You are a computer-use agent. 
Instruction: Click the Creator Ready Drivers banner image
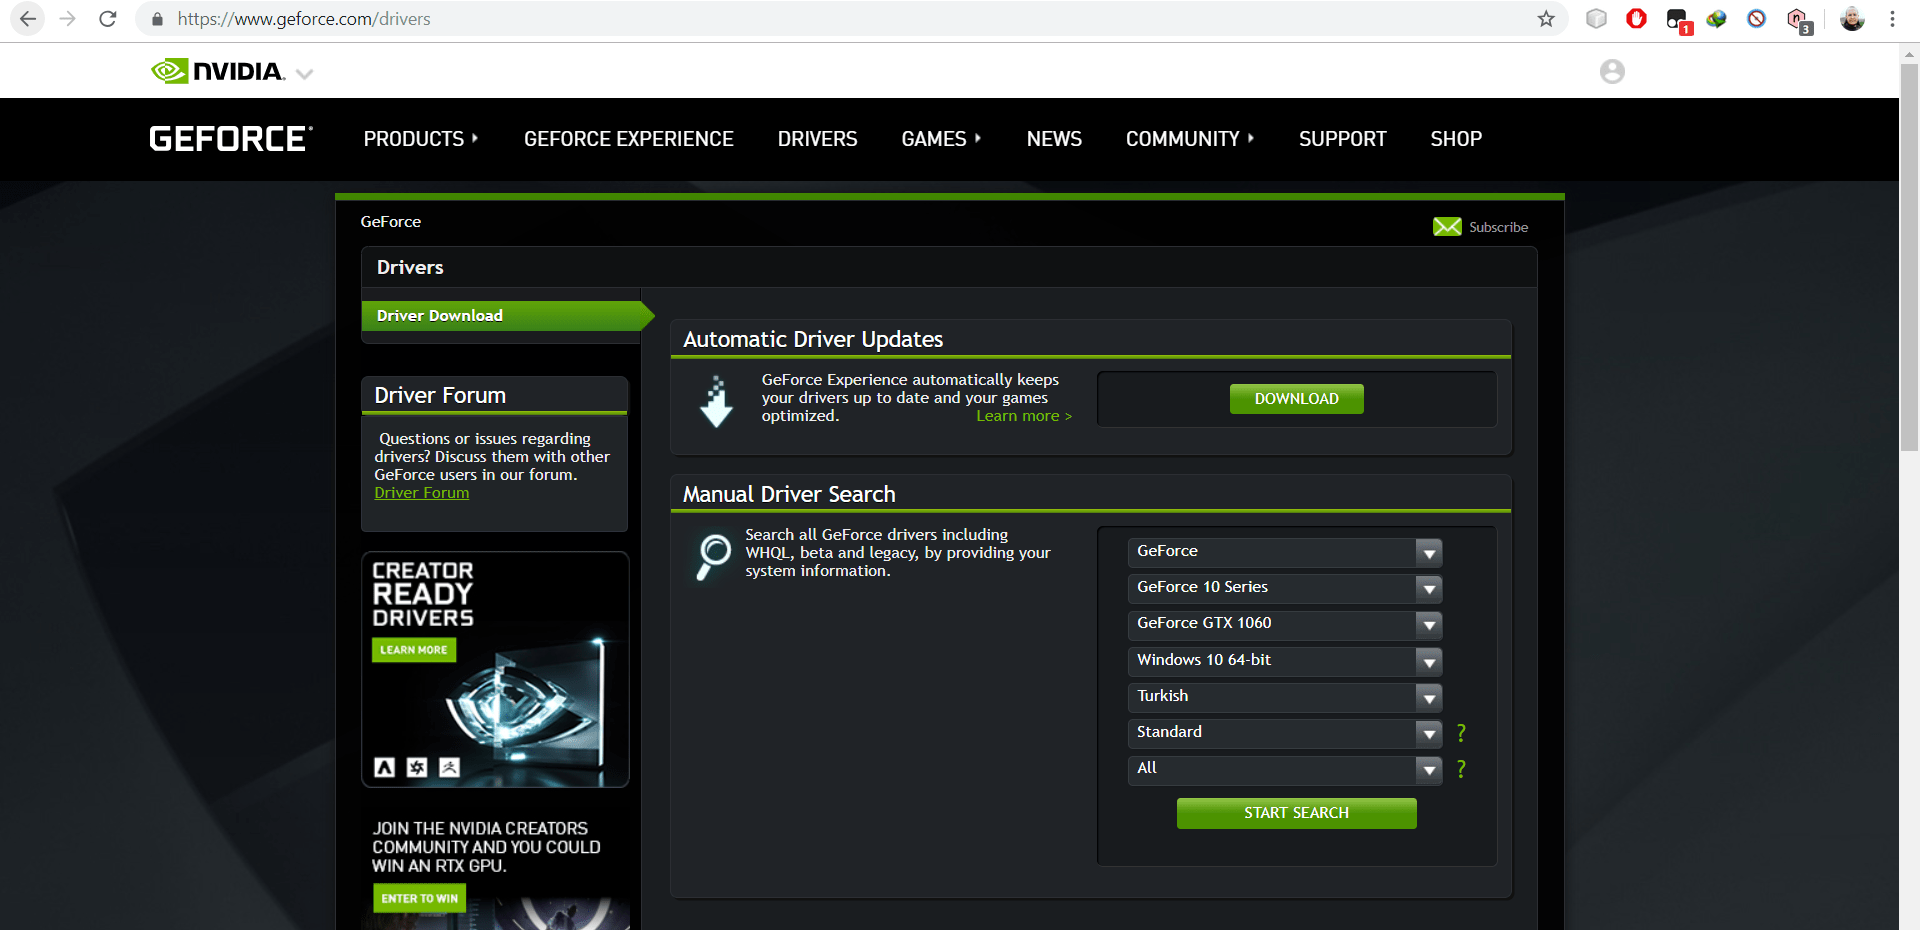495,669
